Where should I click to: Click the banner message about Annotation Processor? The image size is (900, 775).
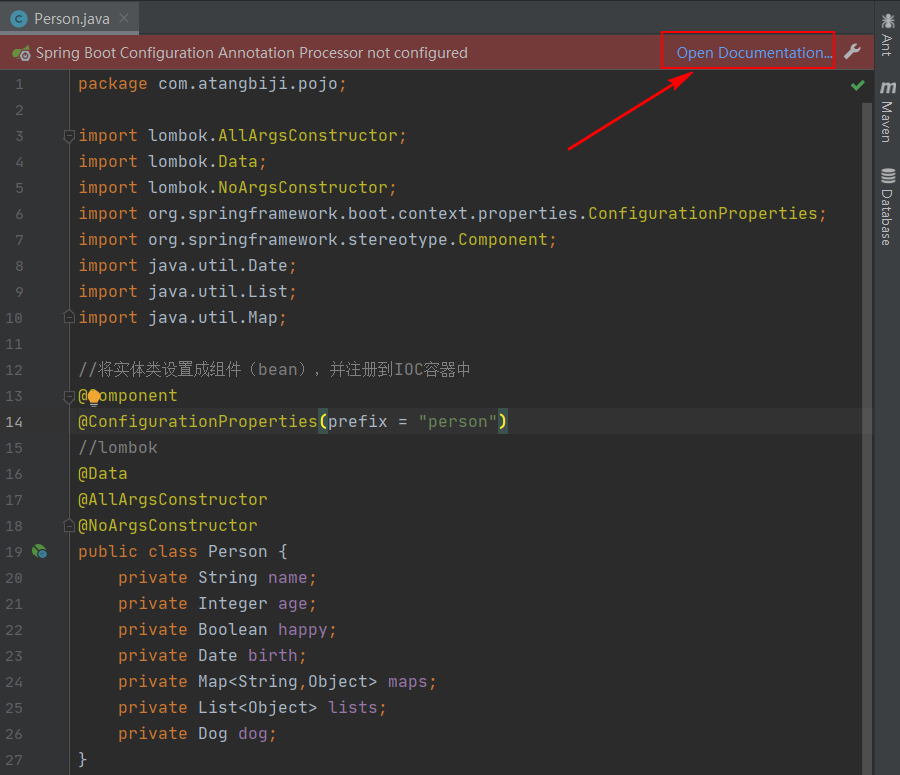[x=251, y=53]
